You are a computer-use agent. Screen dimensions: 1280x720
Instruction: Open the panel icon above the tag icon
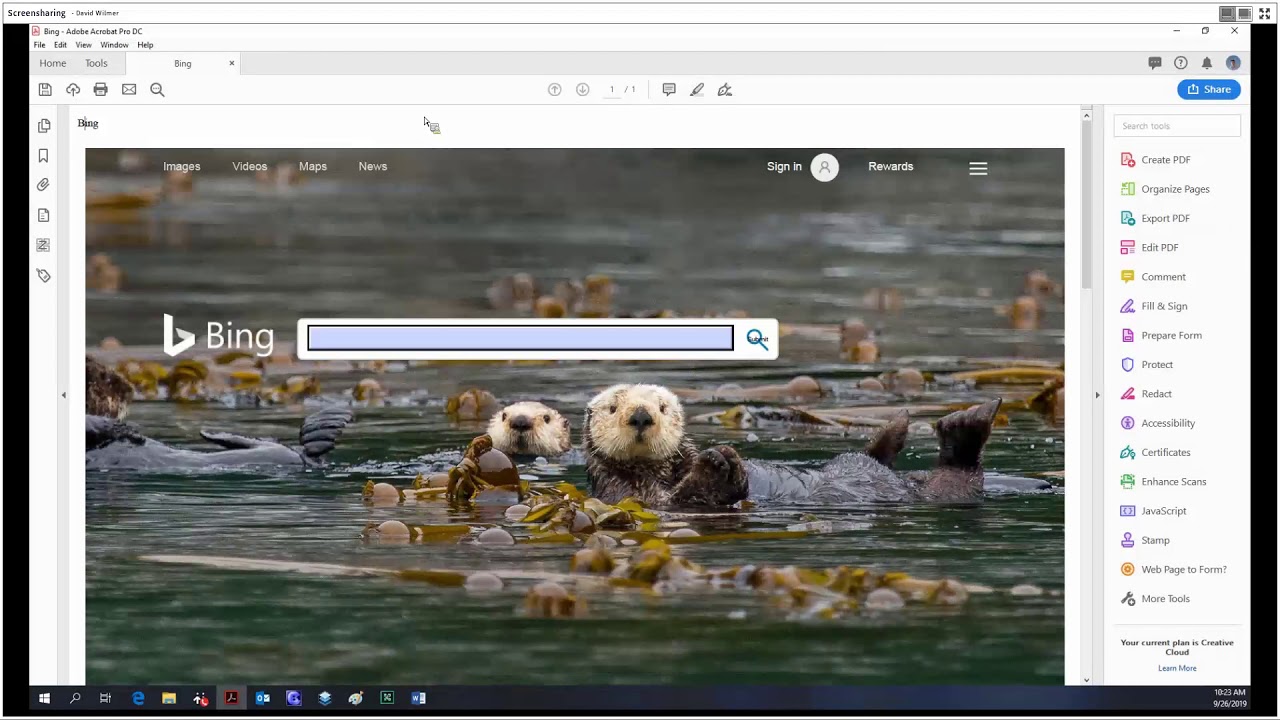44,245
